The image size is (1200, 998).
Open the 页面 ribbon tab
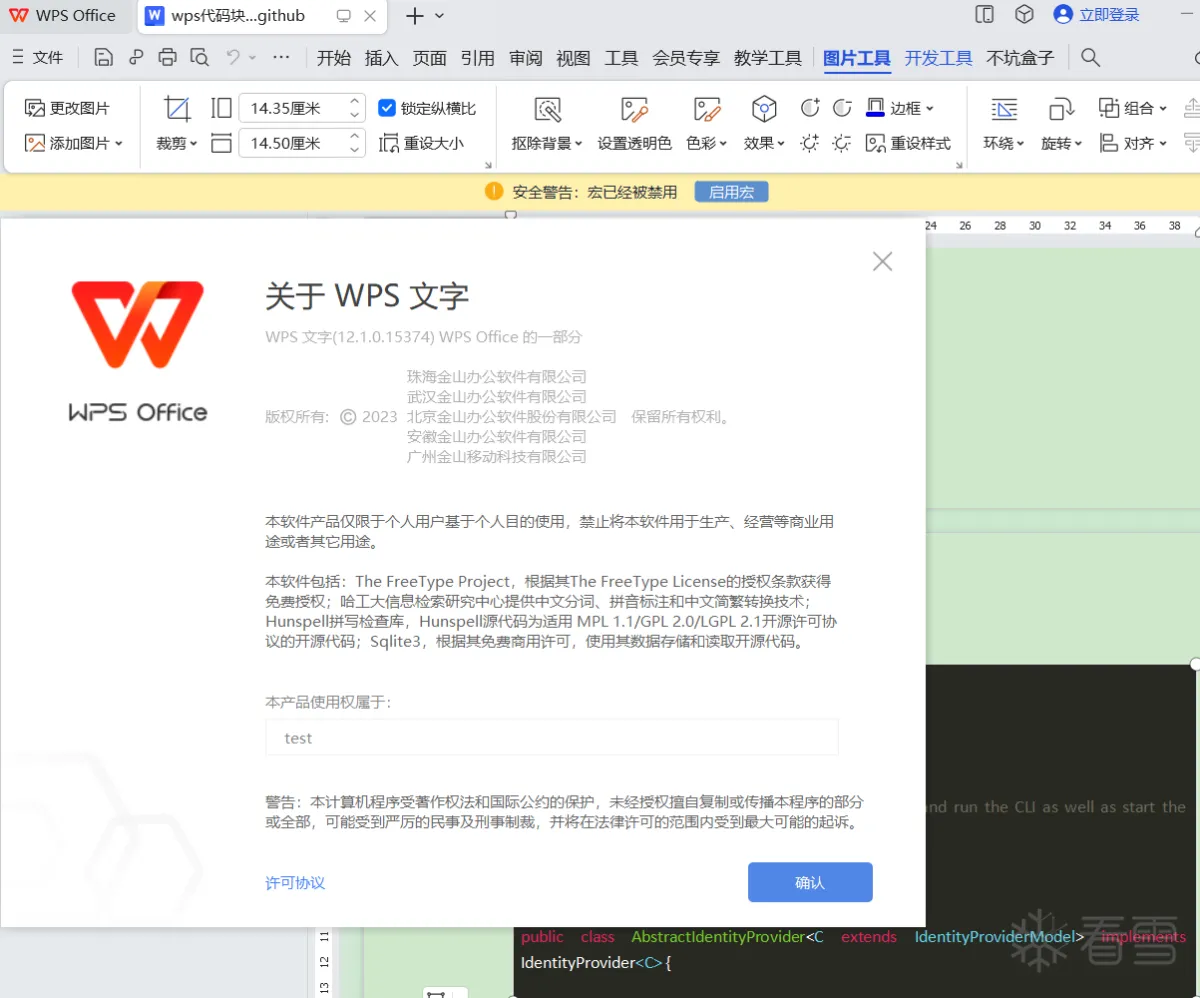(430, 58)
